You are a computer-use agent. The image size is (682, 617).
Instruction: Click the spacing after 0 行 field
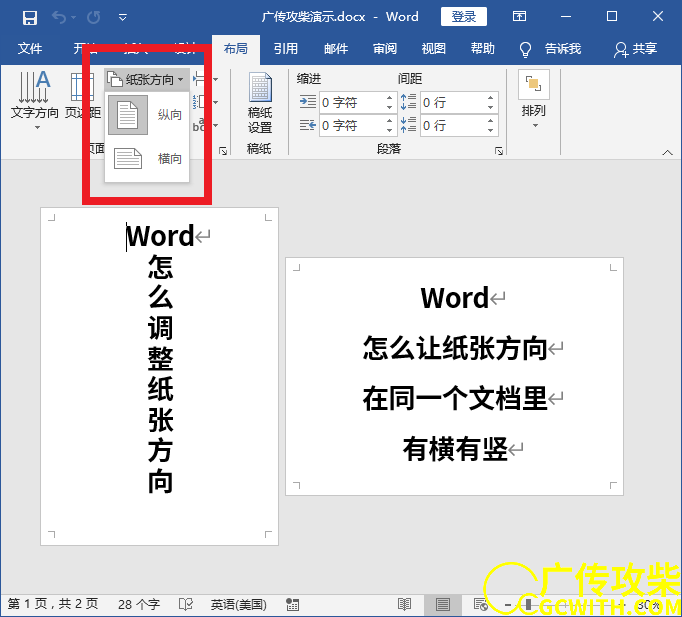pyautogui.click(x=453, y=126)
